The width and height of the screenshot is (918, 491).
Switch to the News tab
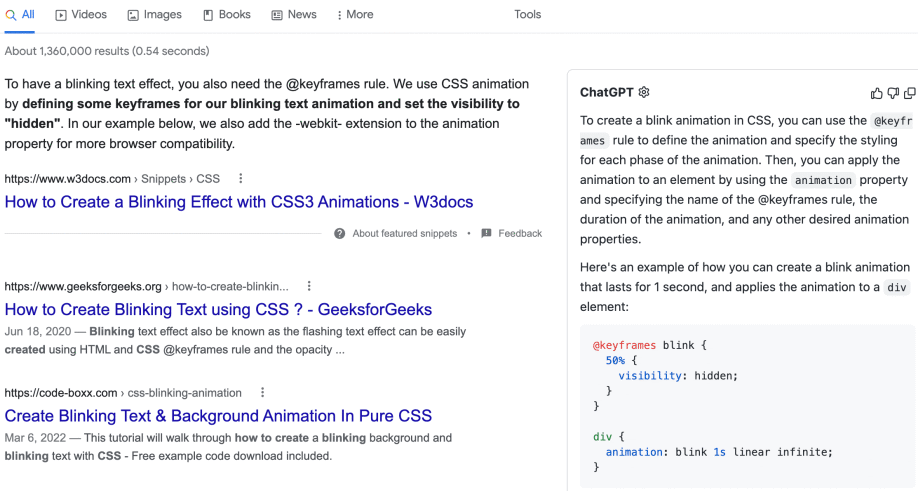(x=294, y=15)
